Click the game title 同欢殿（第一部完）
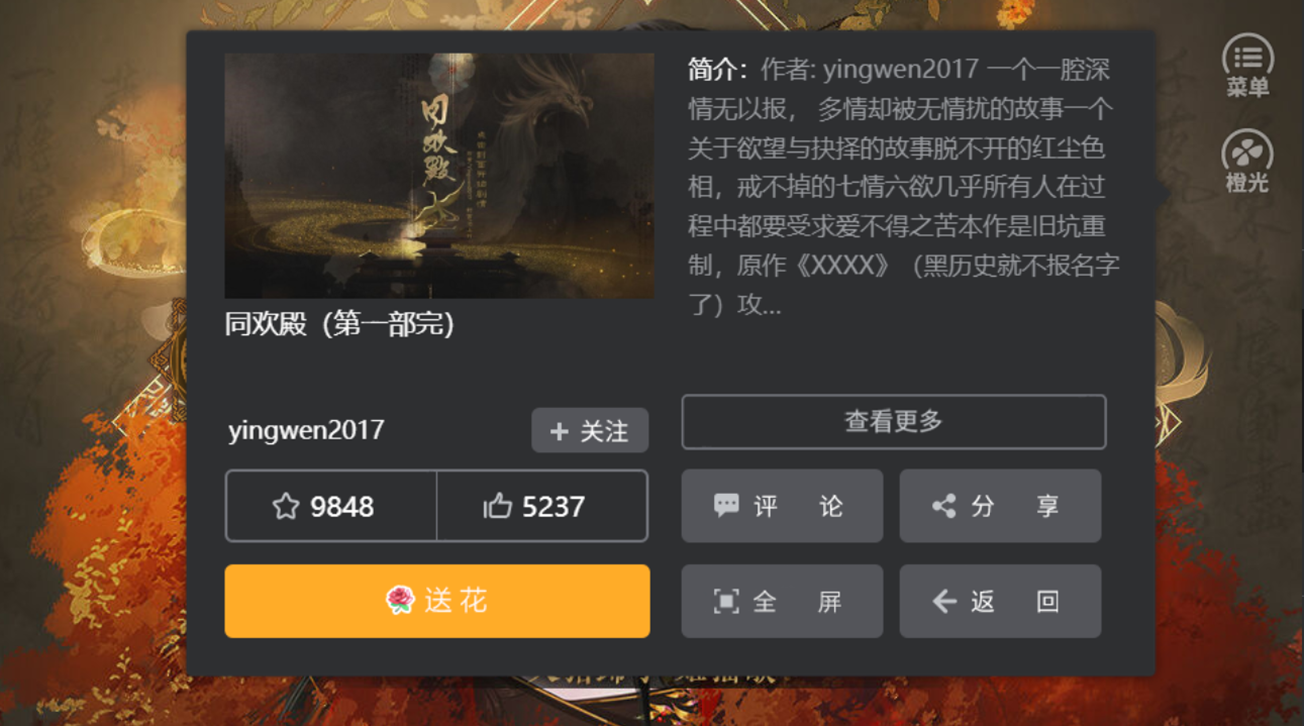This screenshot has width=1304, height=726. tap(340, 324)
